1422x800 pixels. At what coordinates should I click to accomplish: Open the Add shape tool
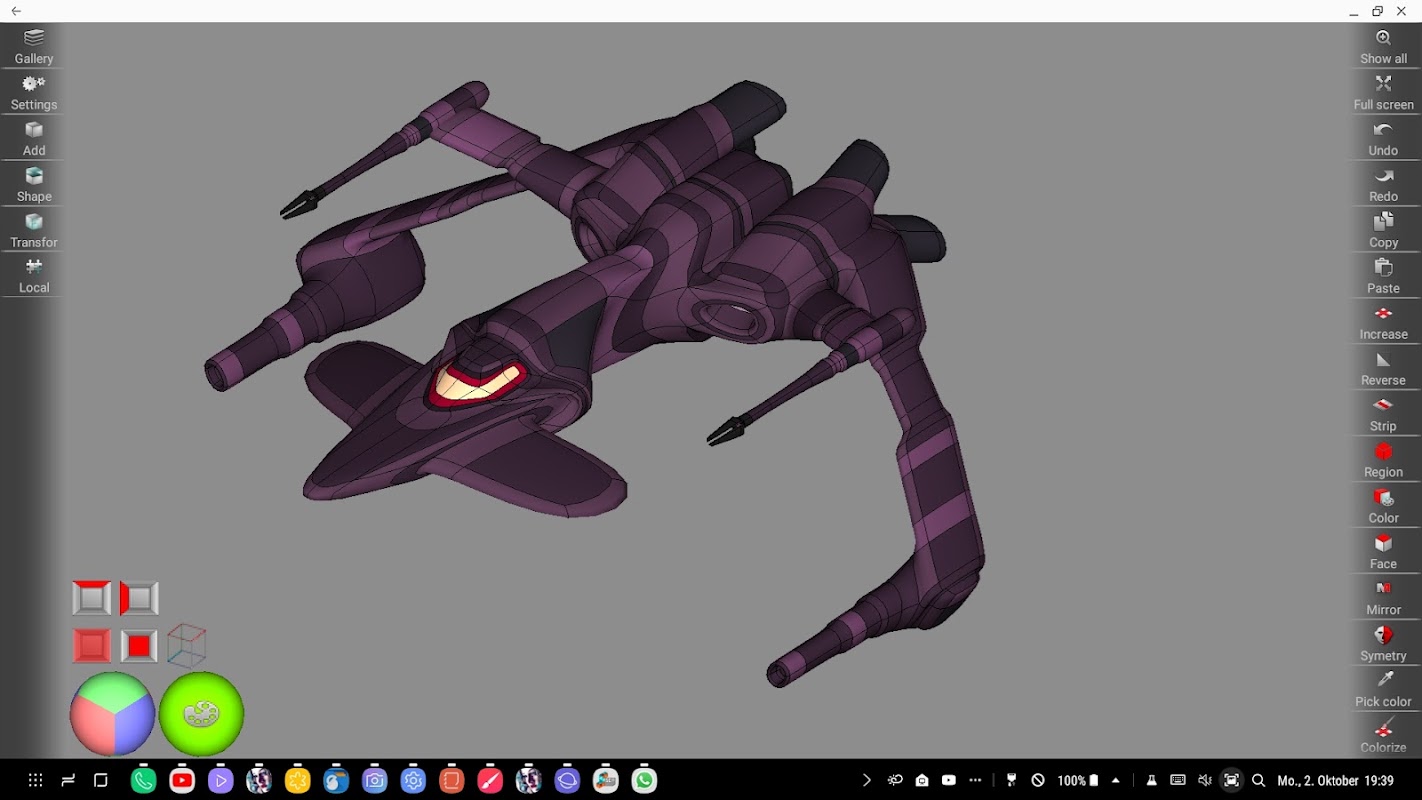pos(34,138)
